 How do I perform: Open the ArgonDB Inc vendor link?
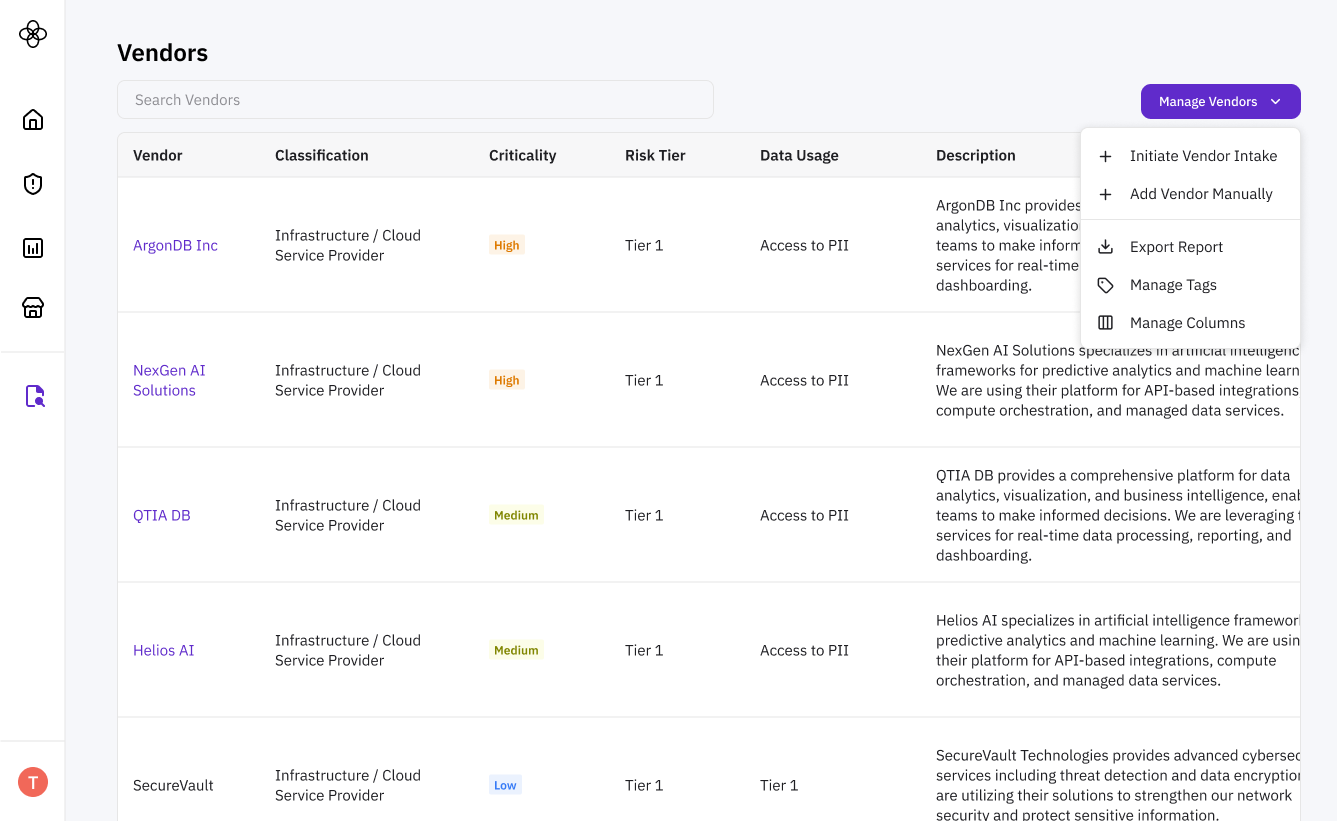click(175, 245)
